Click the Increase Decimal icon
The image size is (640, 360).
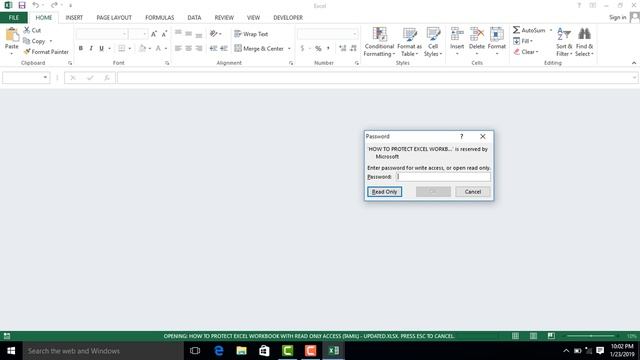tap(342, 48)
